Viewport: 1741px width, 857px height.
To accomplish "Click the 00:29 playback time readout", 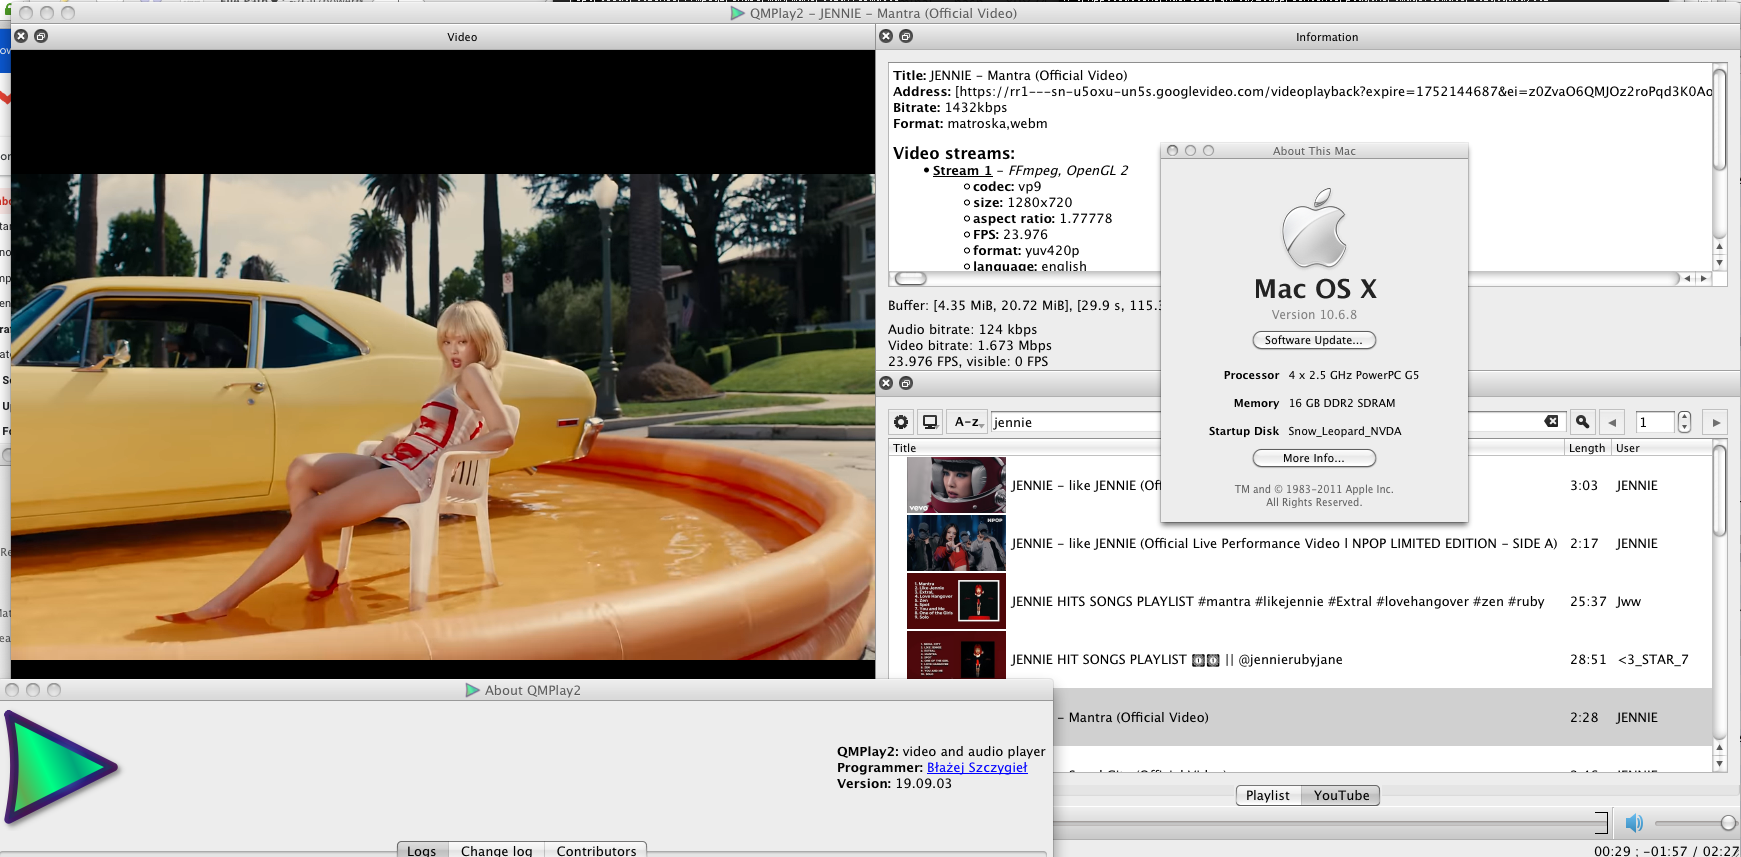I will coord(1612,851).
